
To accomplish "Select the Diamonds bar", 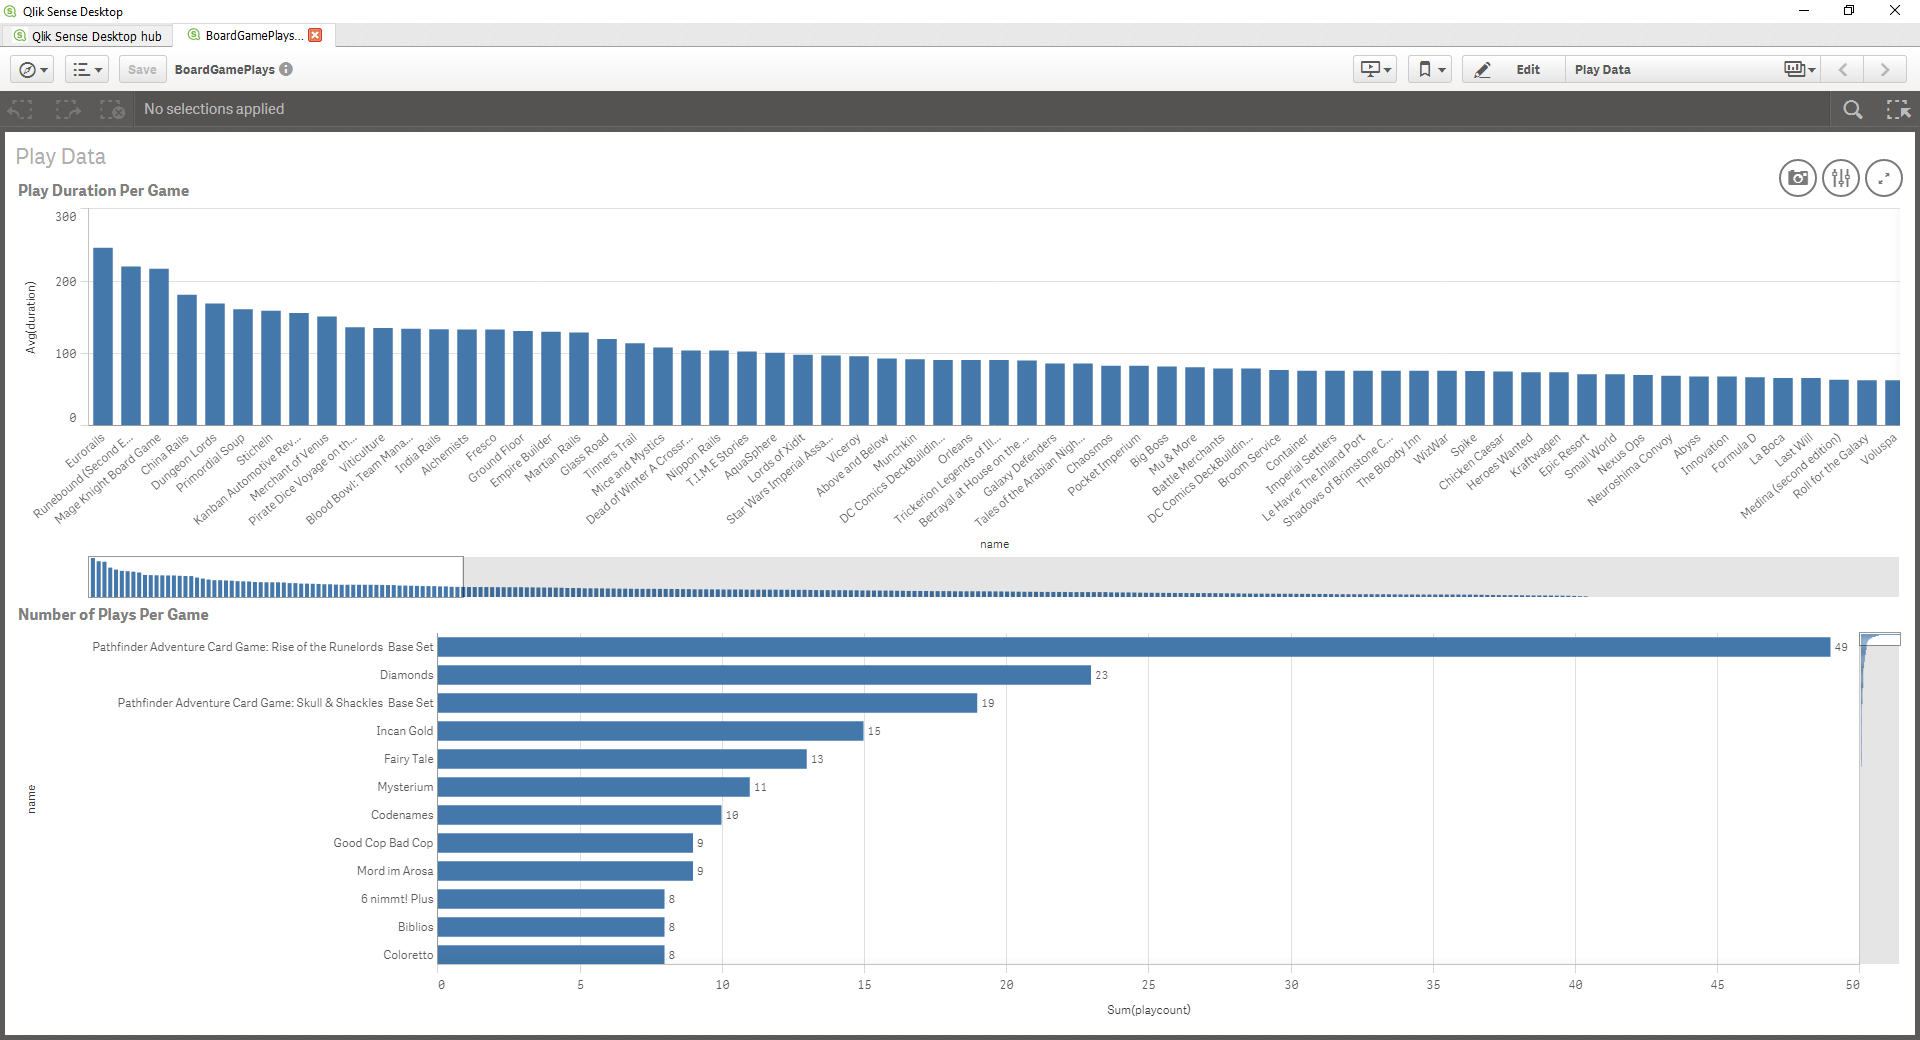I will [764, 675].
